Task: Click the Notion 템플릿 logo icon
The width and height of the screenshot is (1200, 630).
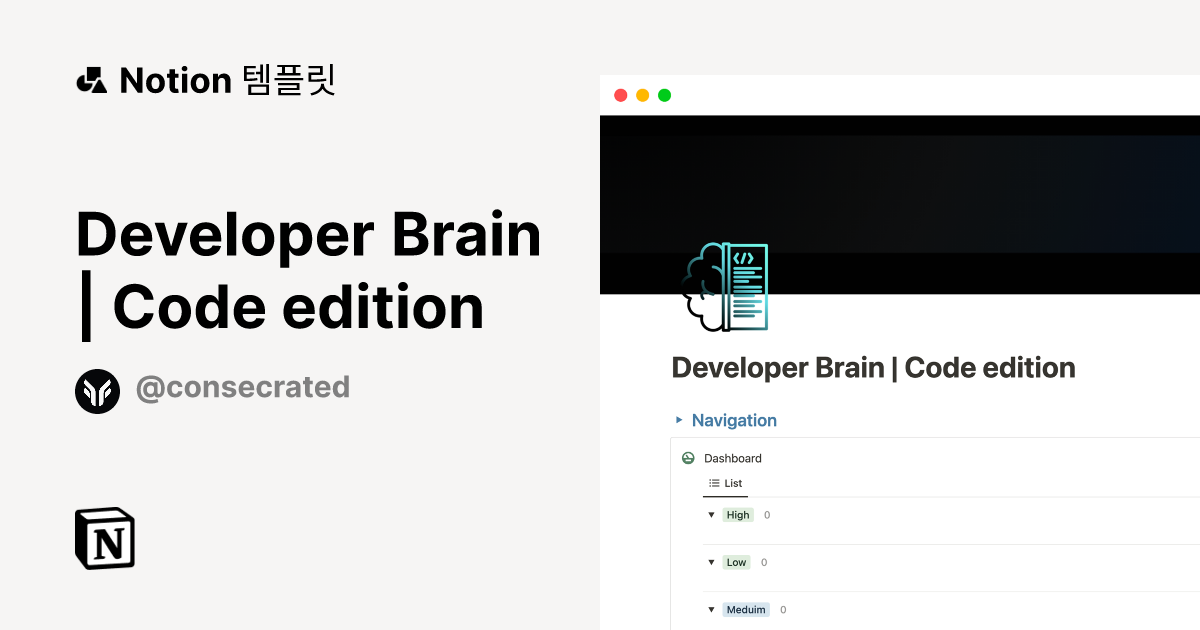Action: click(92, 80)
